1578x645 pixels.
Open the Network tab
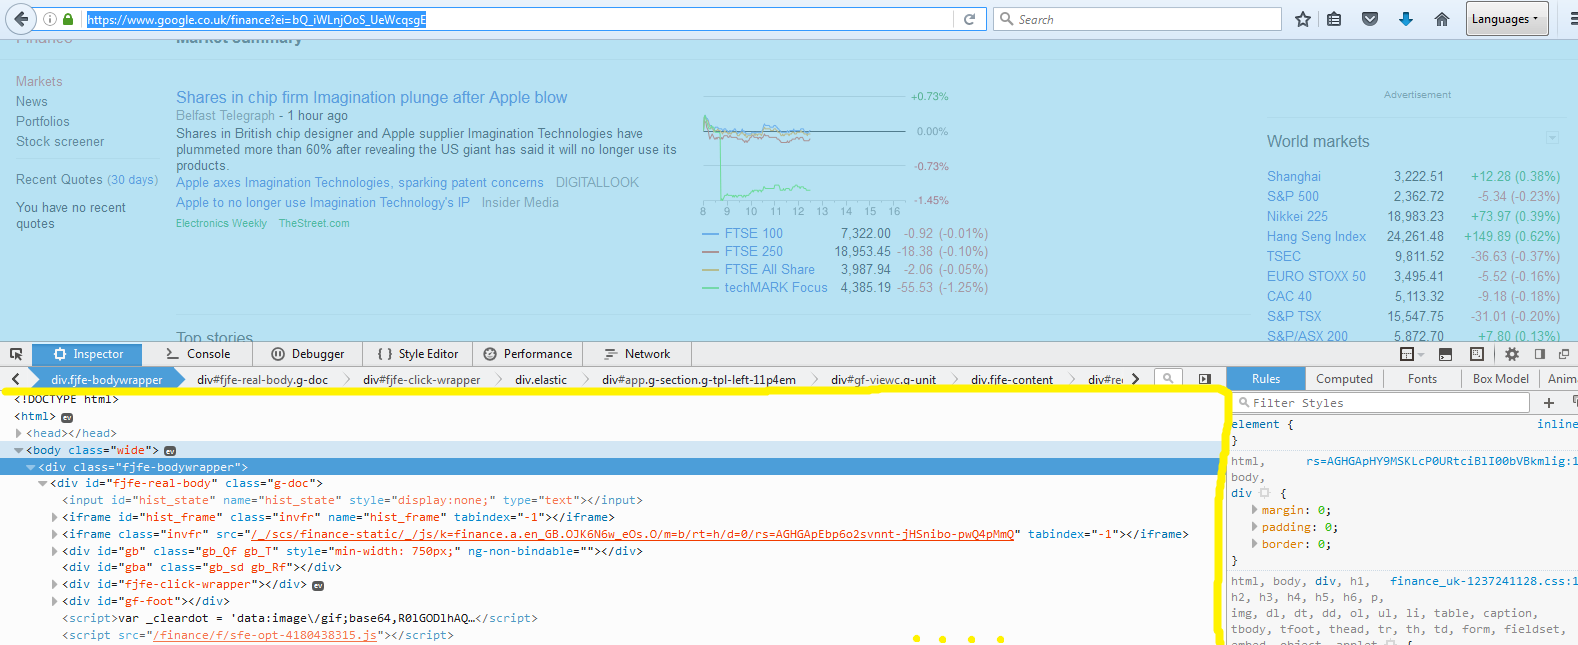tap(638, 354)
